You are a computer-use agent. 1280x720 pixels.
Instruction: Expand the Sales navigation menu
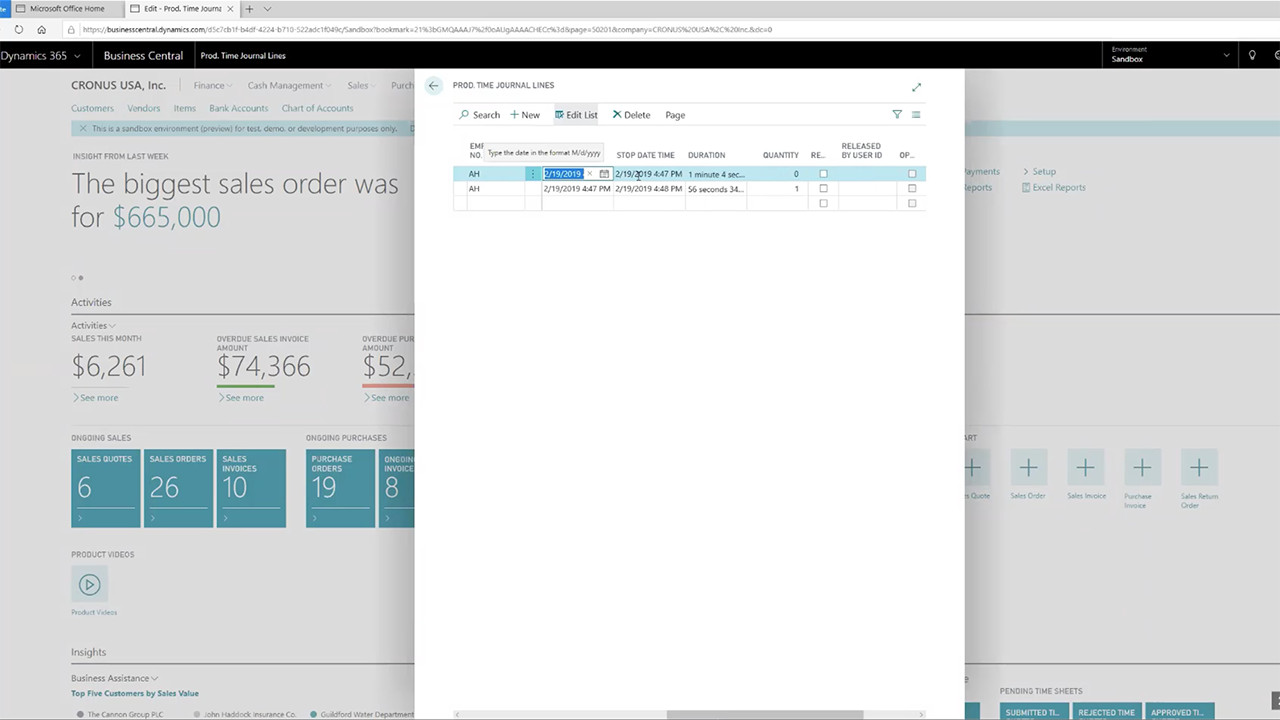coord(360,86)
